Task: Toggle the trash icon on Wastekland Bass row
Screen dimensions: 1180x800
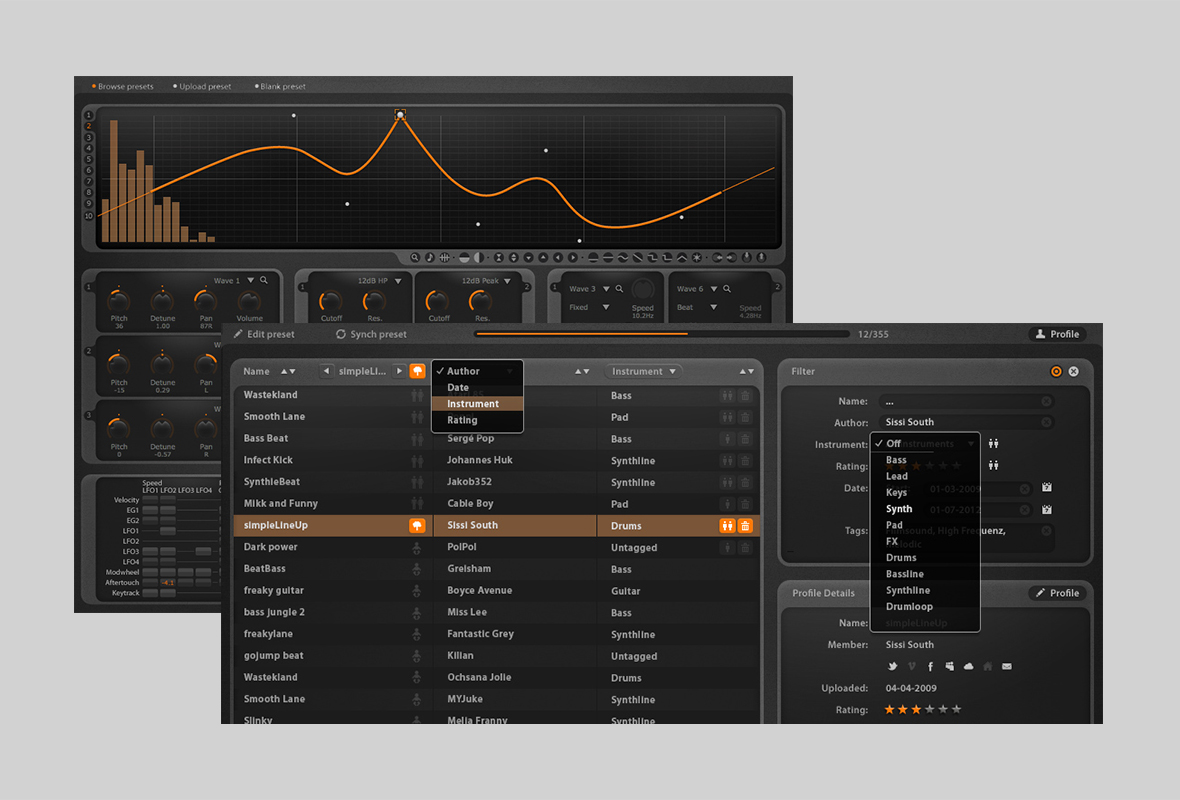Action: click(x=745, y=395)
